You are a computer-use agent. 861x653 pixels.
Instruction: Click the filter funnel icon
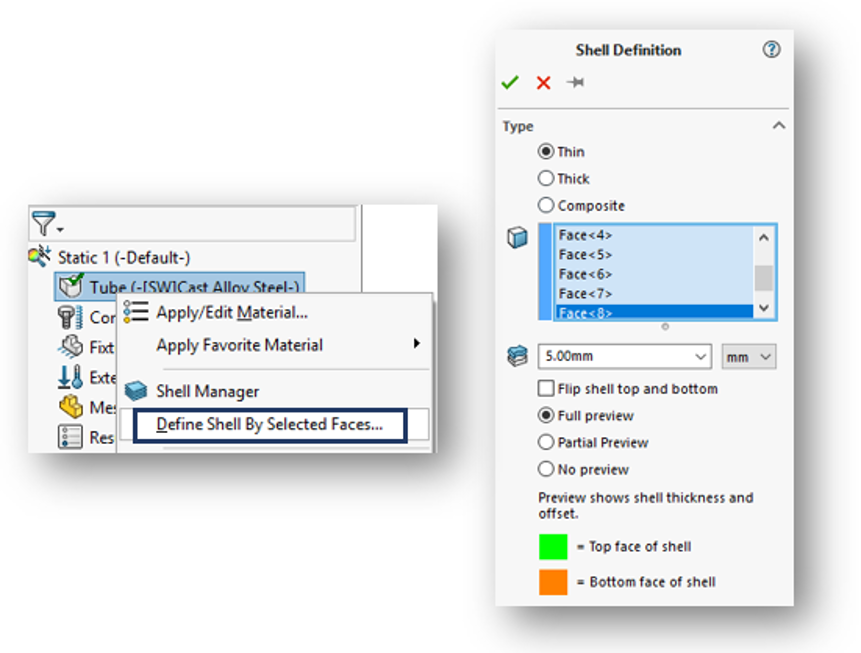click(x=43, y=223)
